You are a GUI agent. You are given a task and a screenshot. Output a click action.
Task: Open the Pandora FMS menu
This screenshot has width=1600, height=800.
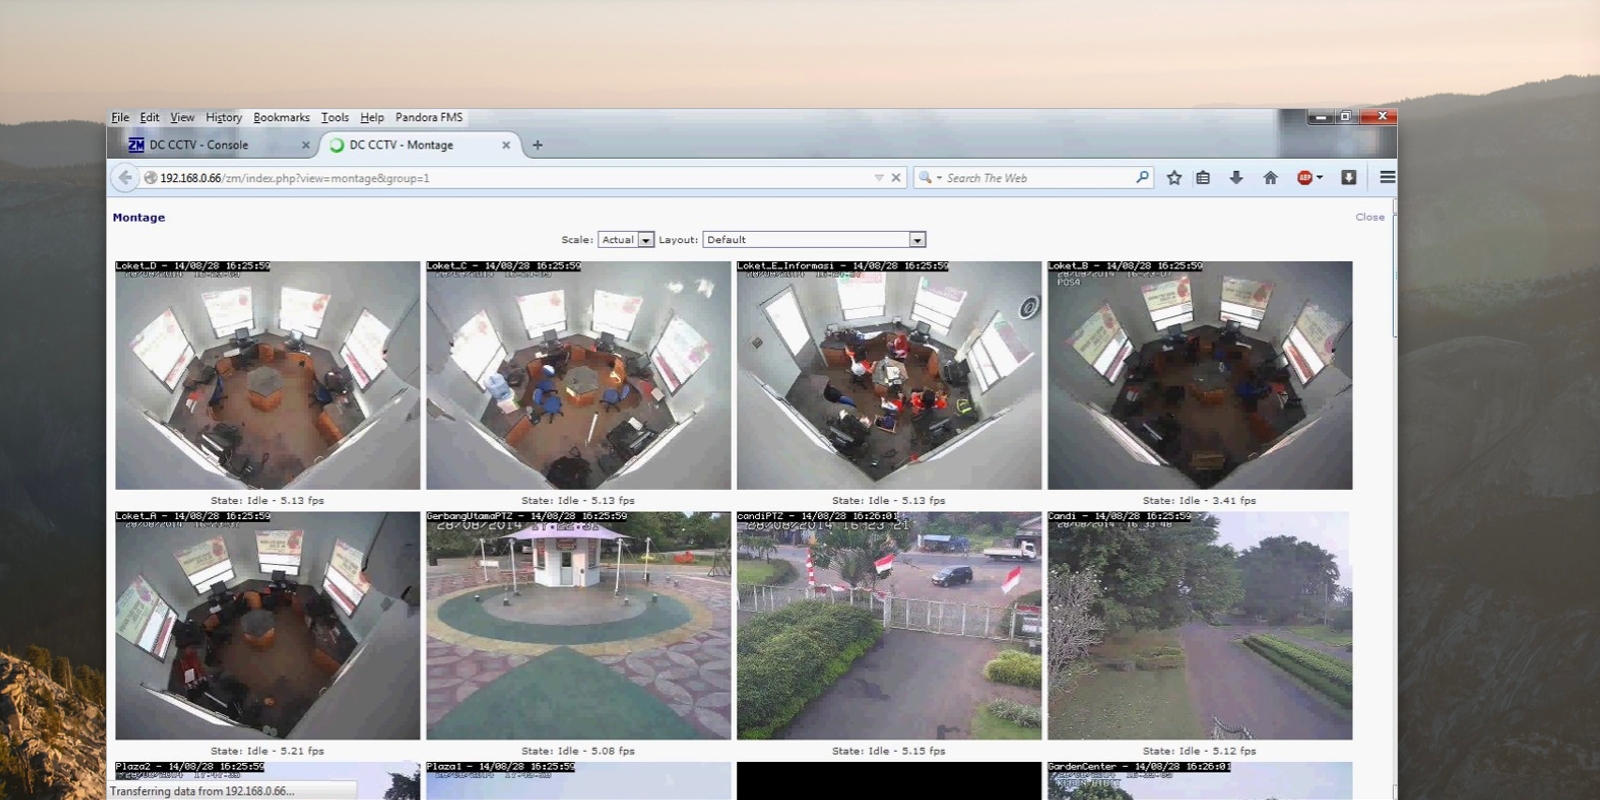point(429,117)
